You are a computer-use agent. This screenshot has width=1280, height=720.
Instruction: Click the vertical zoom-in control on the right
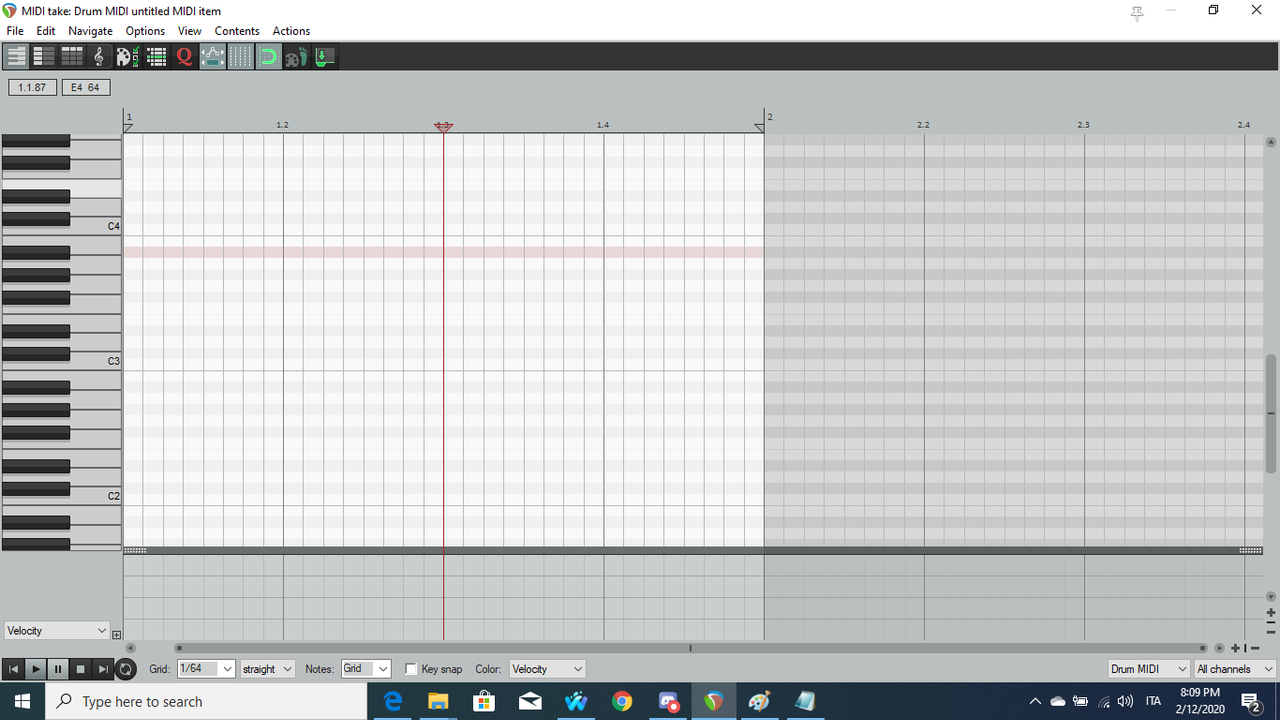pyautogui.click(x=1271, y=612)
